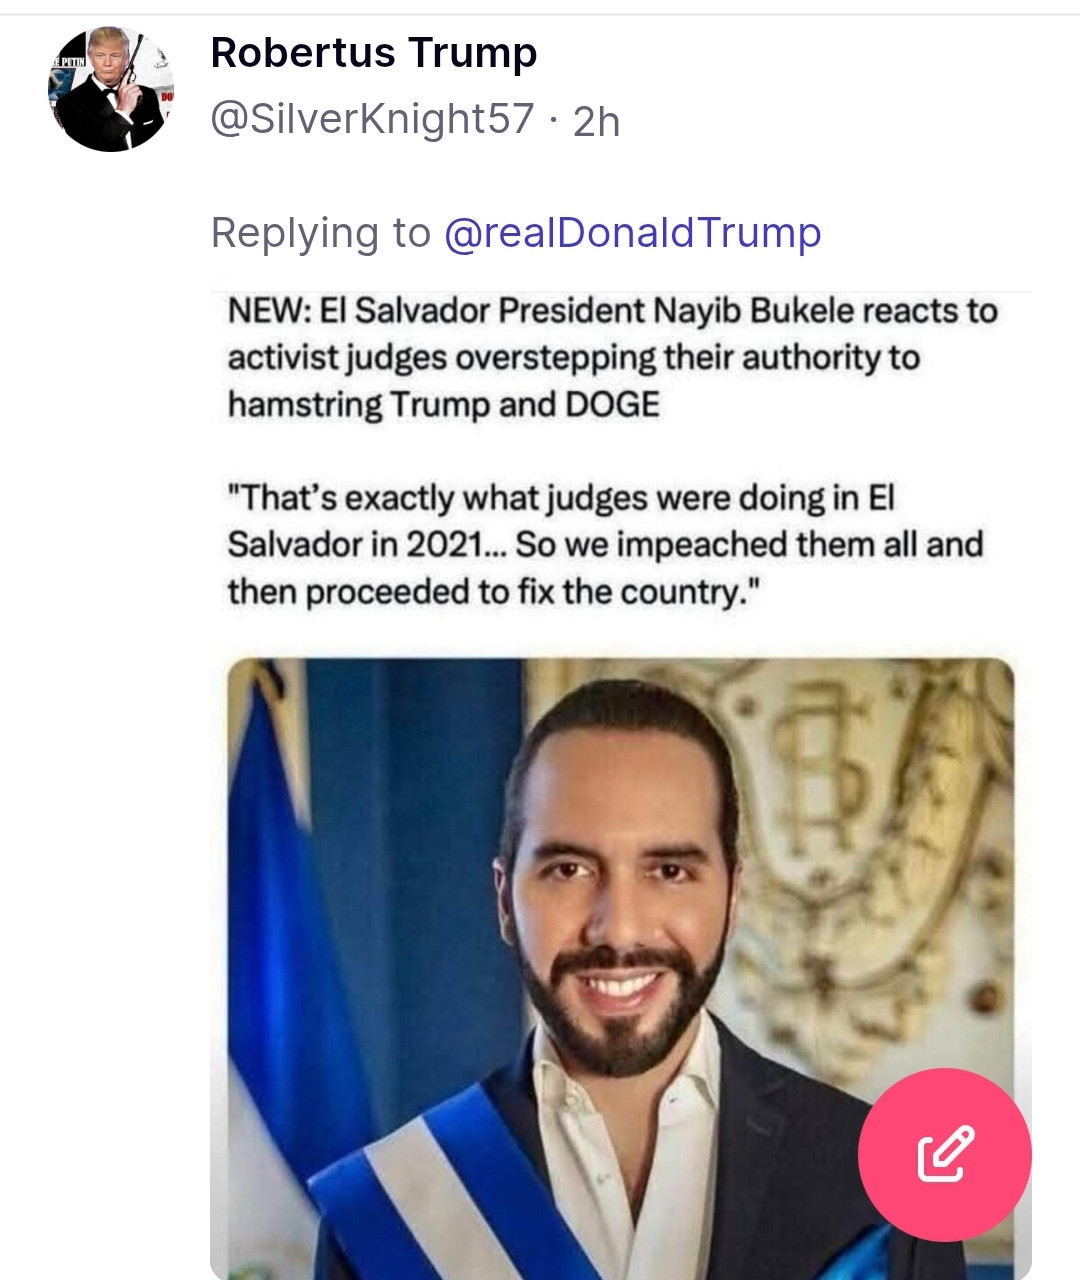This screenshot has width=1080, height=1280.
Task: Click the 2h post timestamp
Action: [x=597, y=122]
